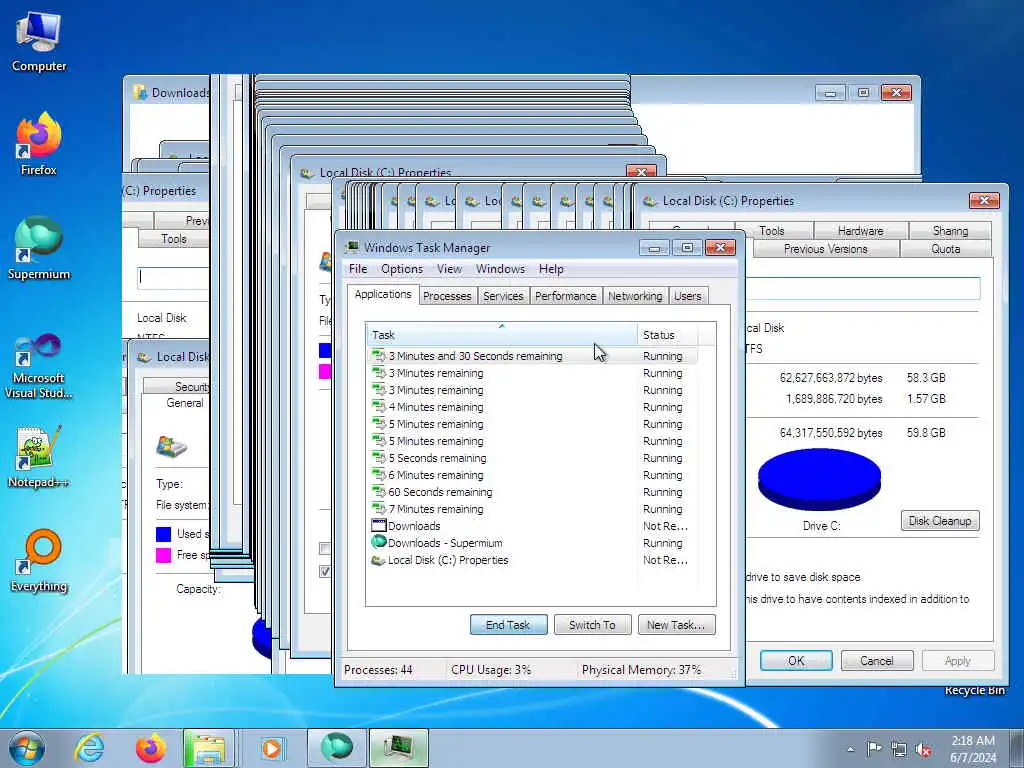Open Microsoft Visual Studio desktop shortcut

[x=39, y=366]
